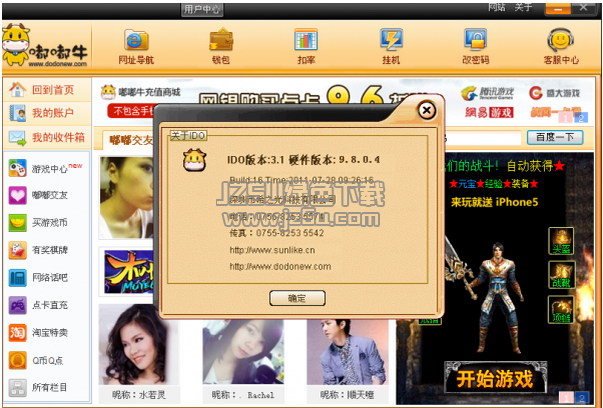The height and width of the screenshot is (408, 603).
Task: Open 网站 in the title bar
Action: click(496, 7)
